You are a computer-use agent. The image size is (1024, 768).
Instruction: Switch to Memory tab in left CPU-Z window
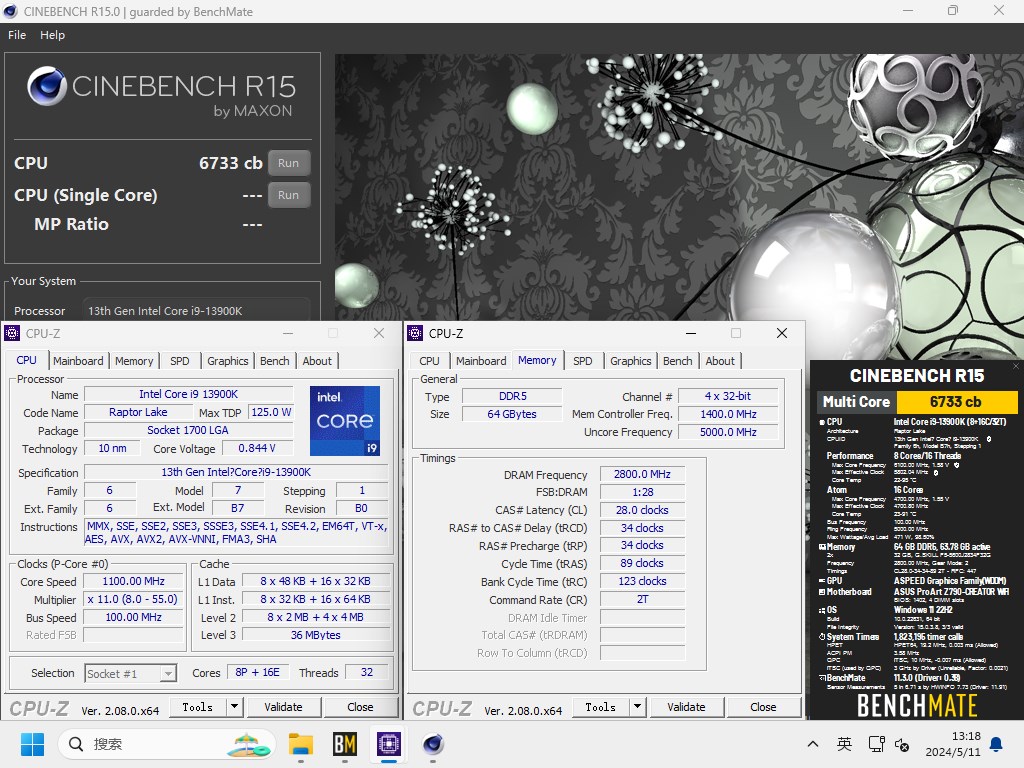[134, 361]
